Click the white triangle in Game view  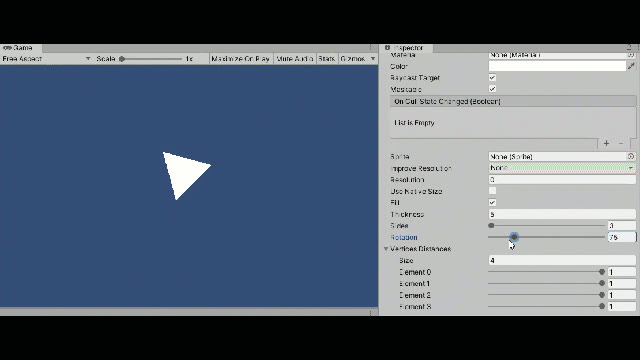click(x=184, y=173)
